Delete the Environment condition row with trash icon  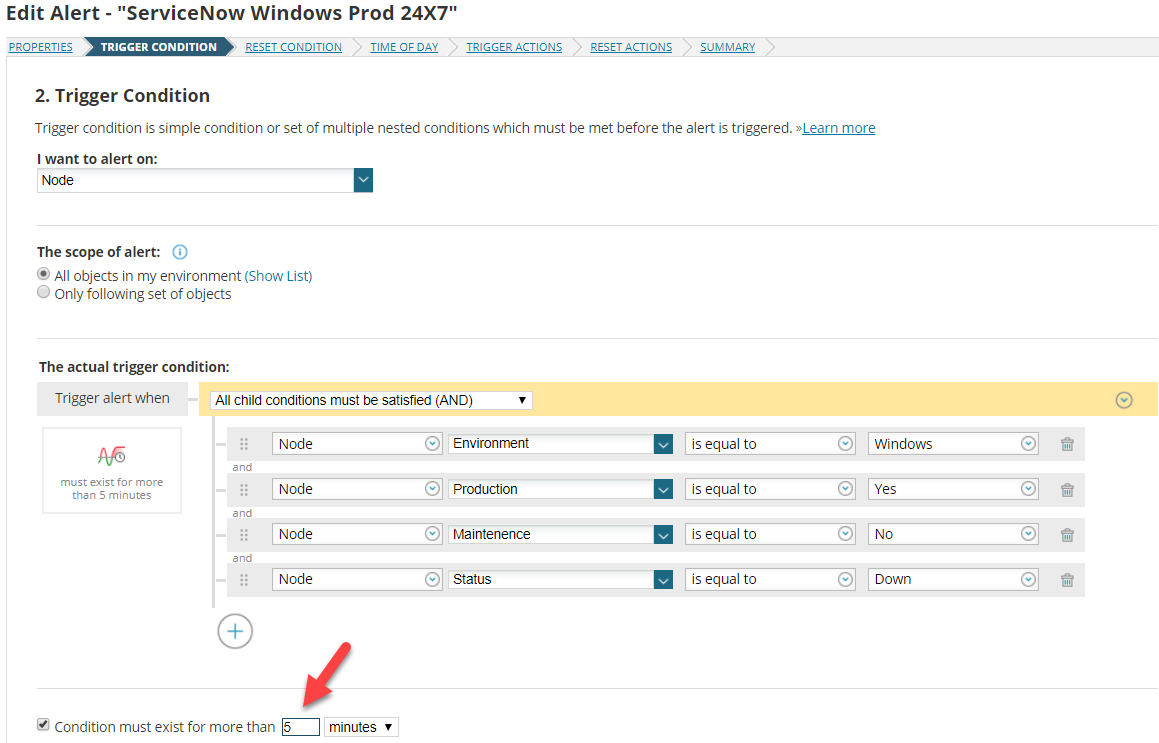coord(1067,444)
